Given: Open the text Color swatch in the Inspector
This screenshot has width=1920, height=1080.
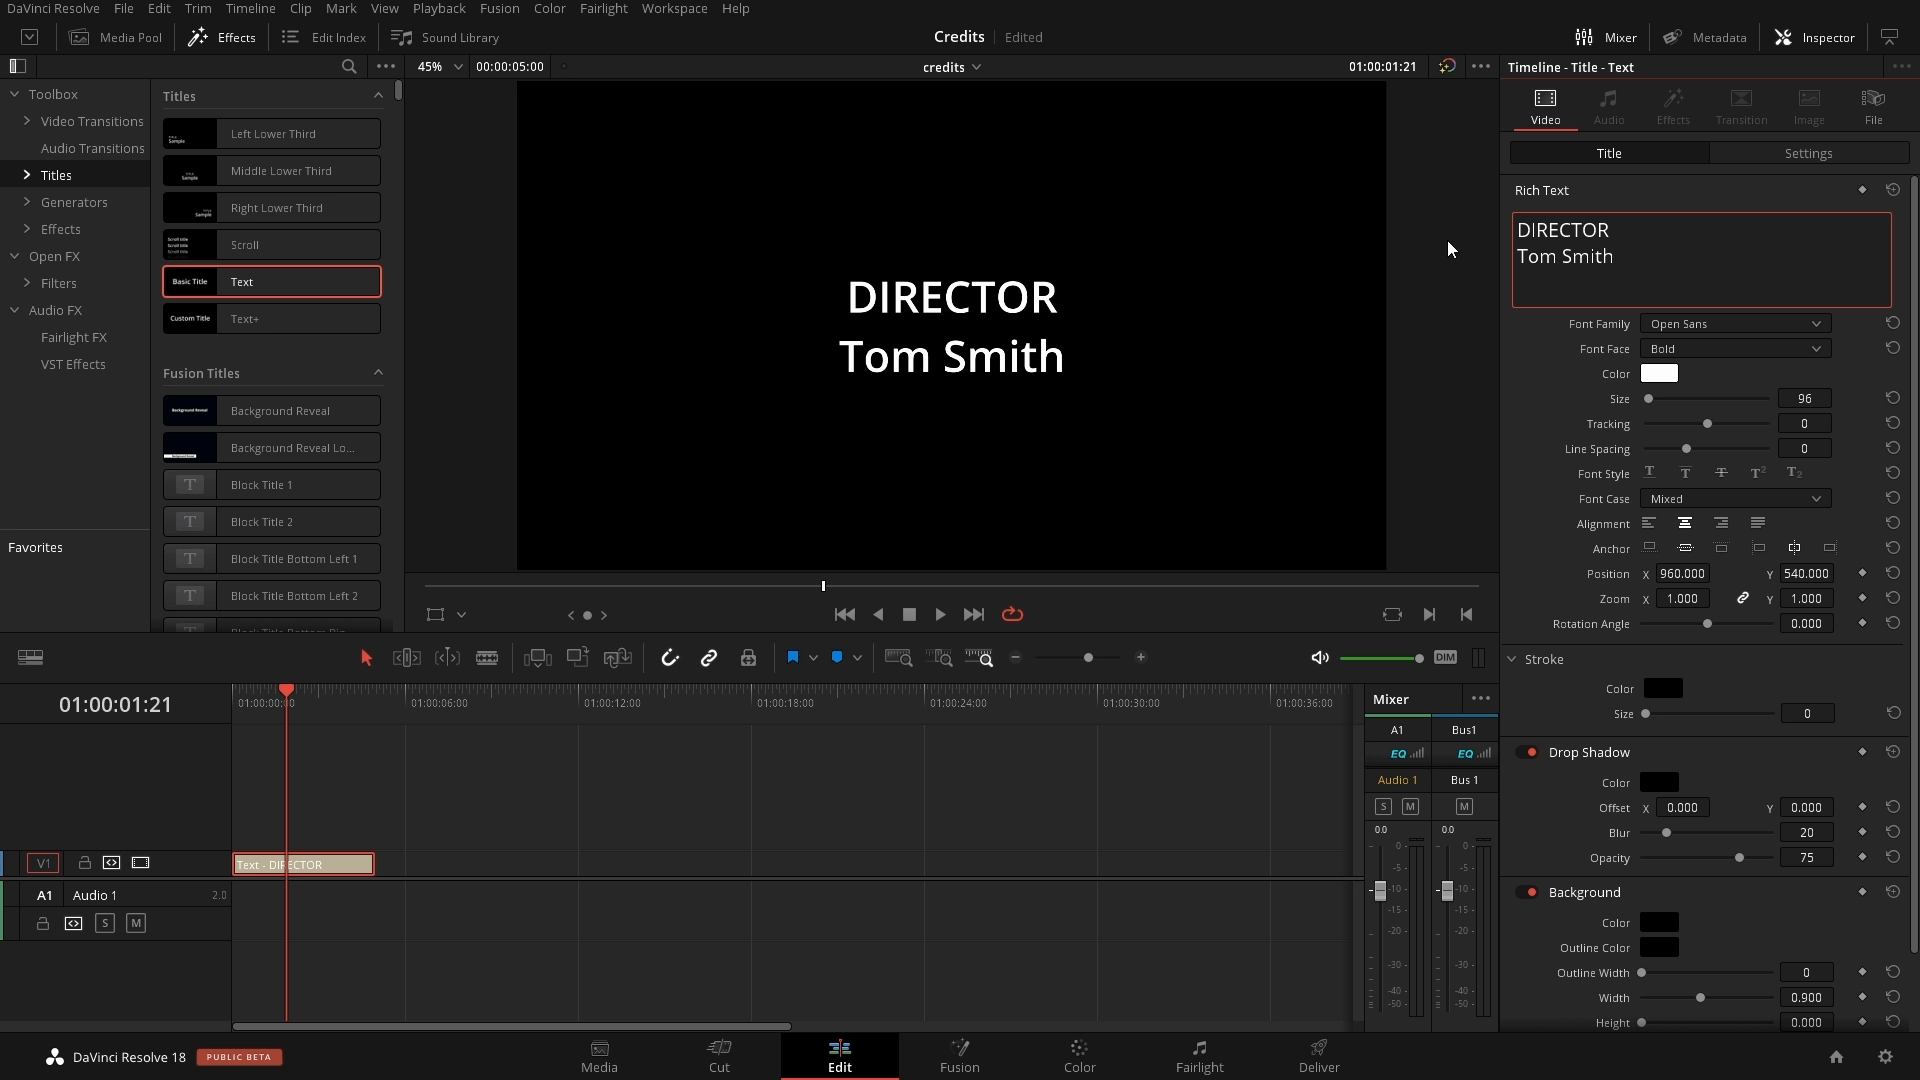Looking at the screenshot, I should click(x=1660, y=373).
